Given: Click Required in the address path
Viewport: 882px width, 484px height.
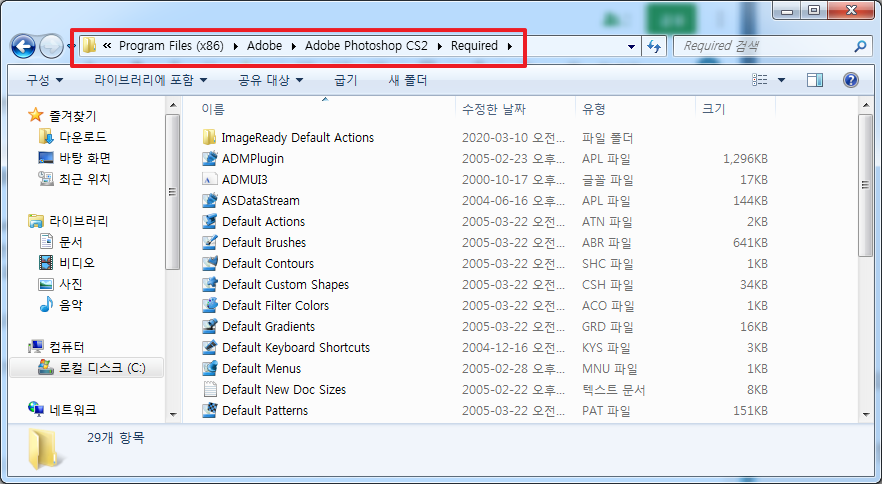Looking at the screenshot, I should coord(474,46).
